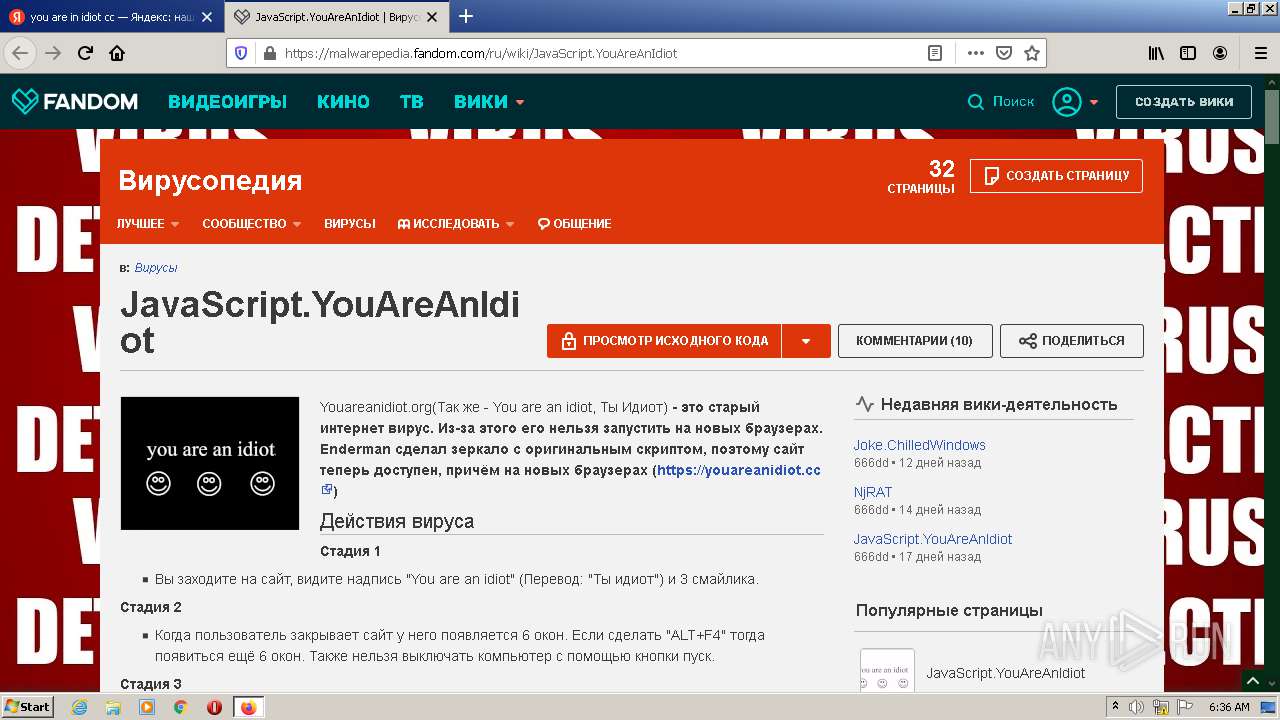The height and width of the screenshot is (720, 1280).
Task: Select Firefox taskbar button
Action: 249,707
